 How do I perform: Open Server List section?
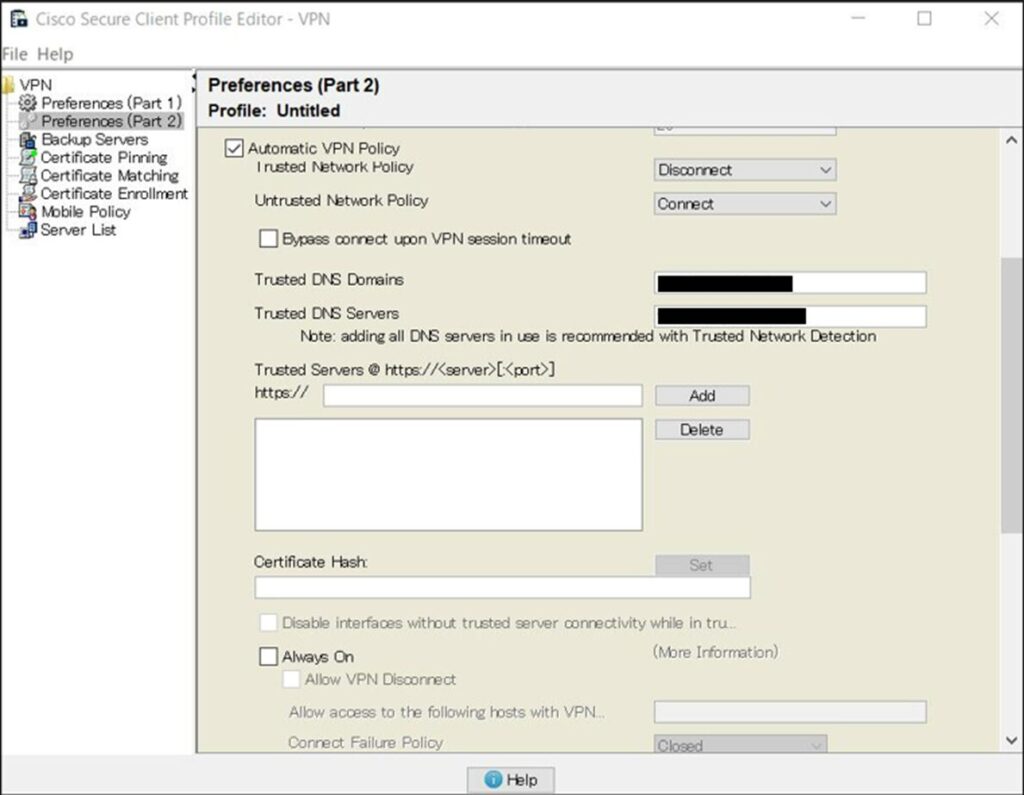(78, 230)
